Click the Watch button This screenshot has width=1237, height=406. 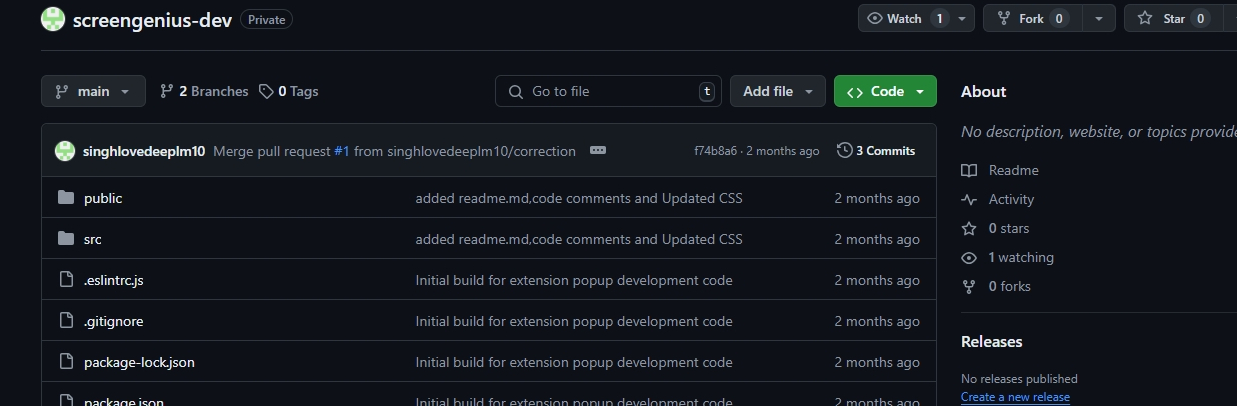[x=905, y=19]
